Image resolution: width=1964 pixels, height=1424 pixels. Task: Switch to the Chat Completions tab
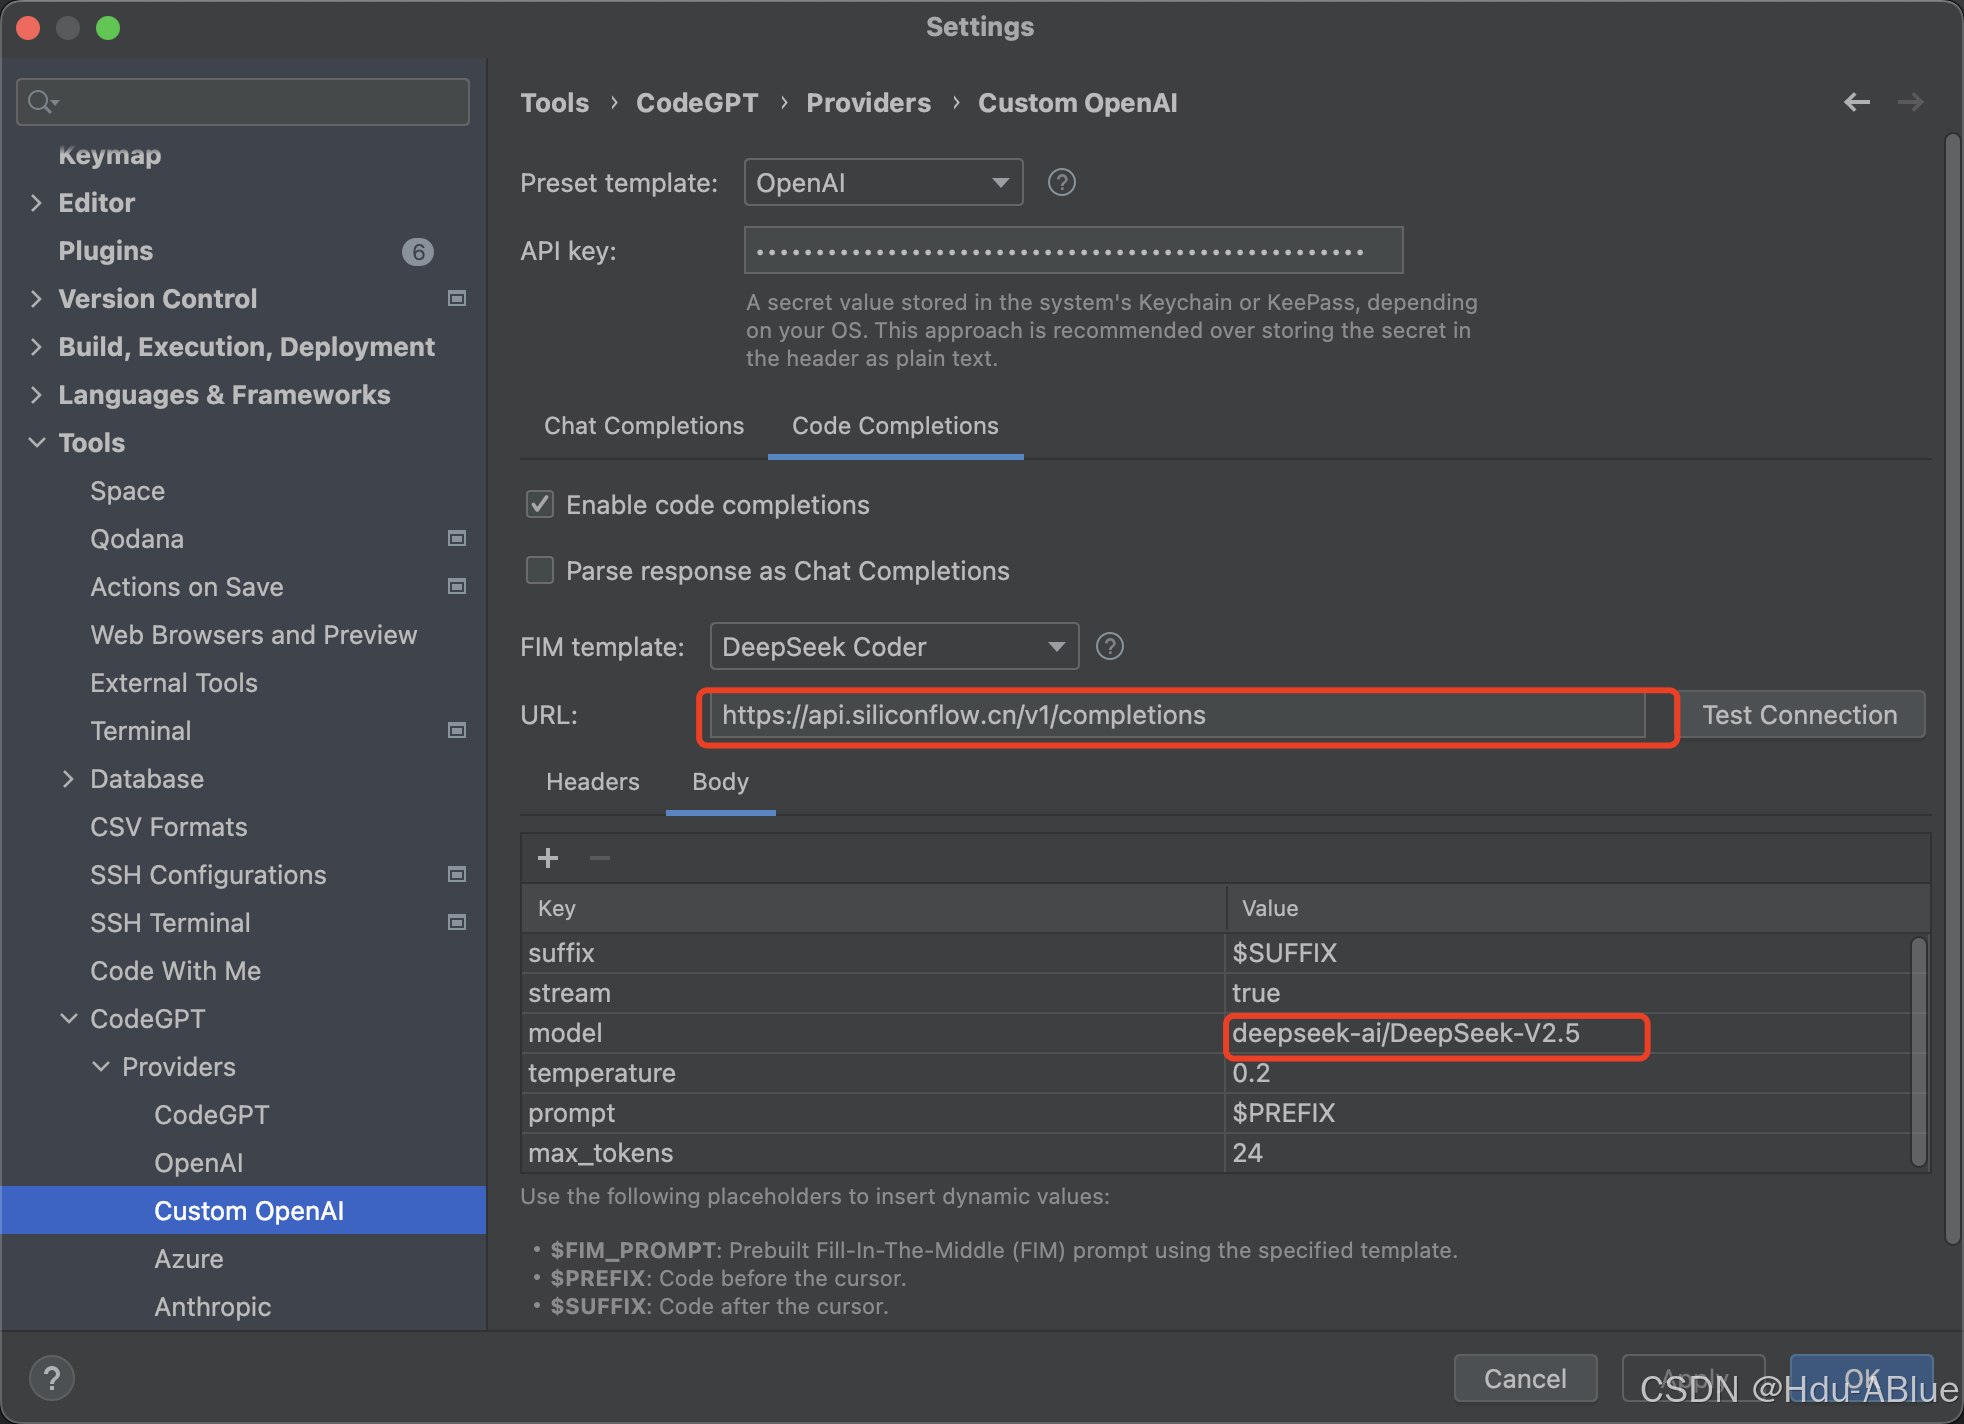pyautogui.click(x=644, y=426)
